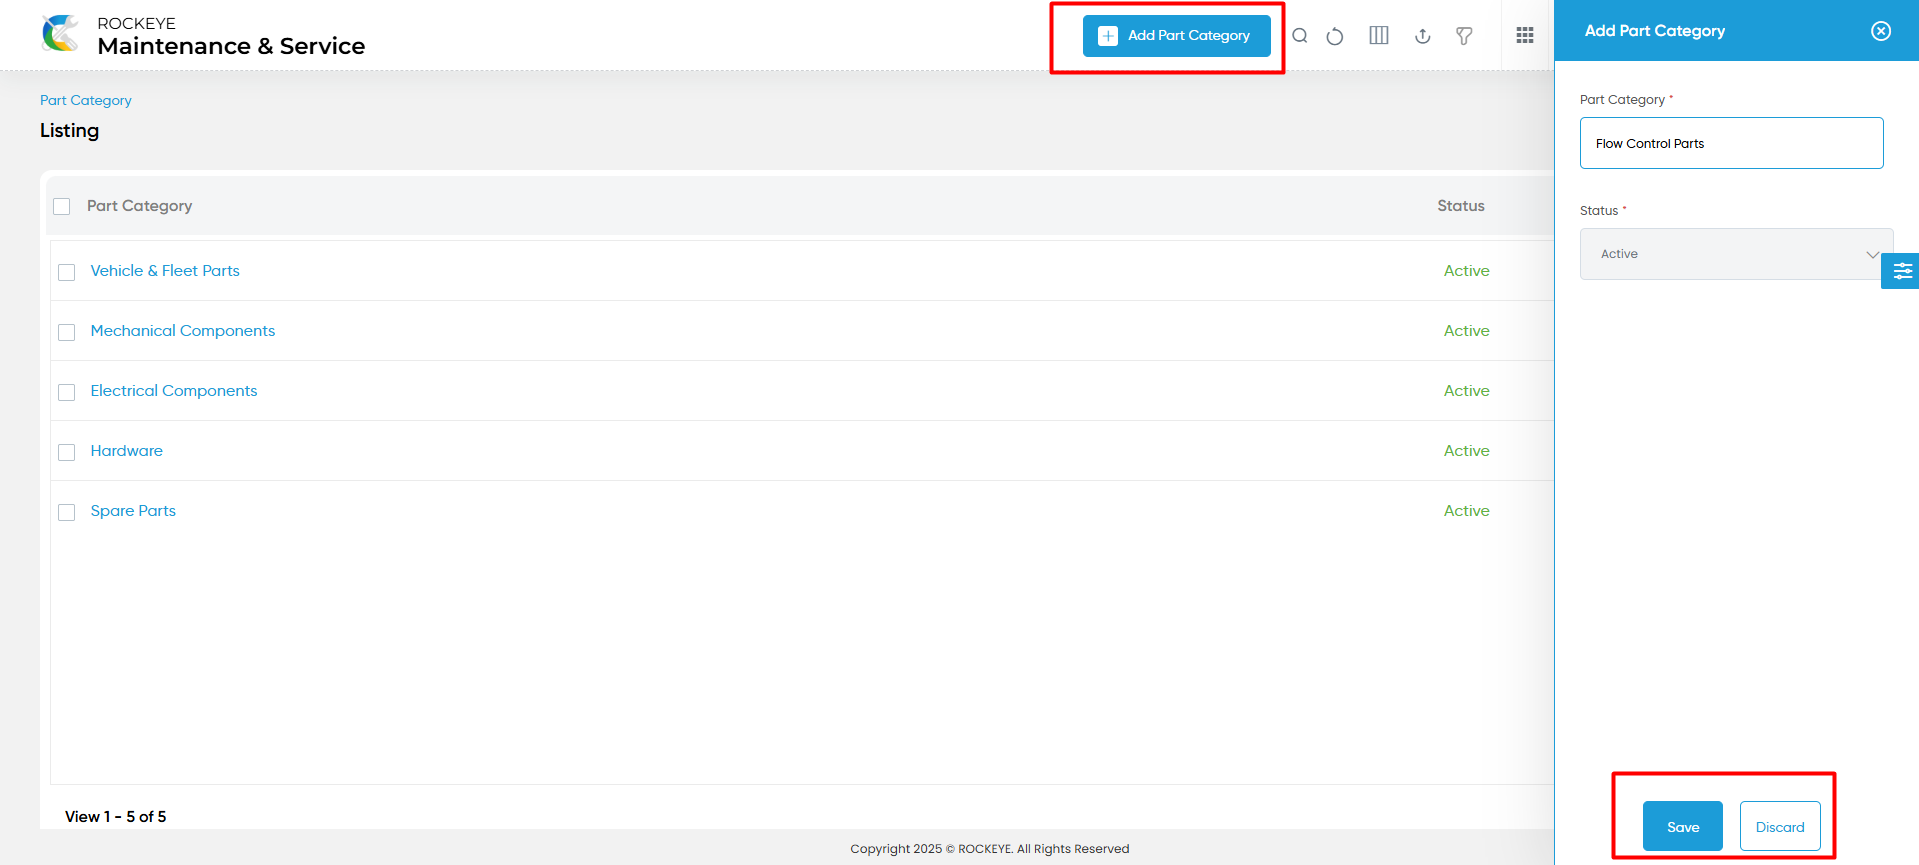The height and width of the screenshot is (865, 1919).
Task: Click the export upload icon
Action: point(1423,36)
